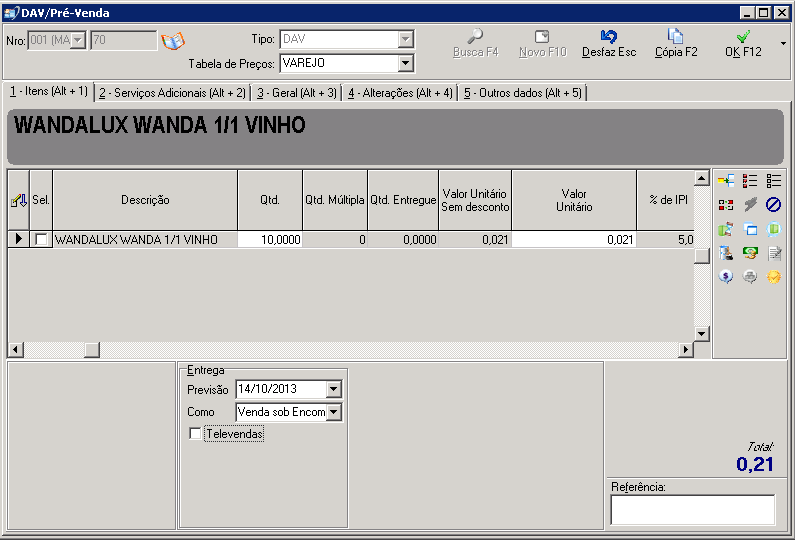The image size is (795, 541).
Task: Click the % de IPI column header
Action: pyautogui.click(x=666, y=200)
